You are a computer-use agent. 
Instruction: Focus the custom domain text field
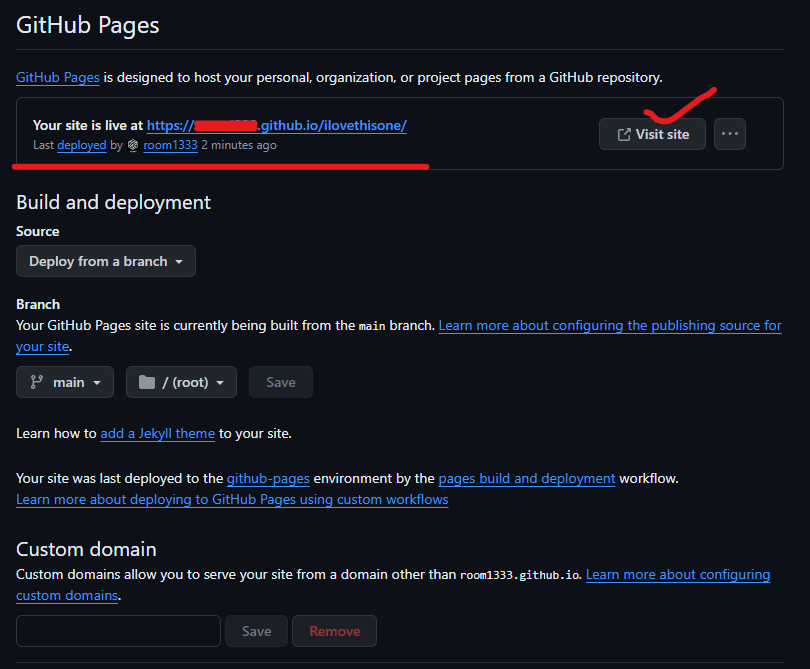tap(118, 631)
